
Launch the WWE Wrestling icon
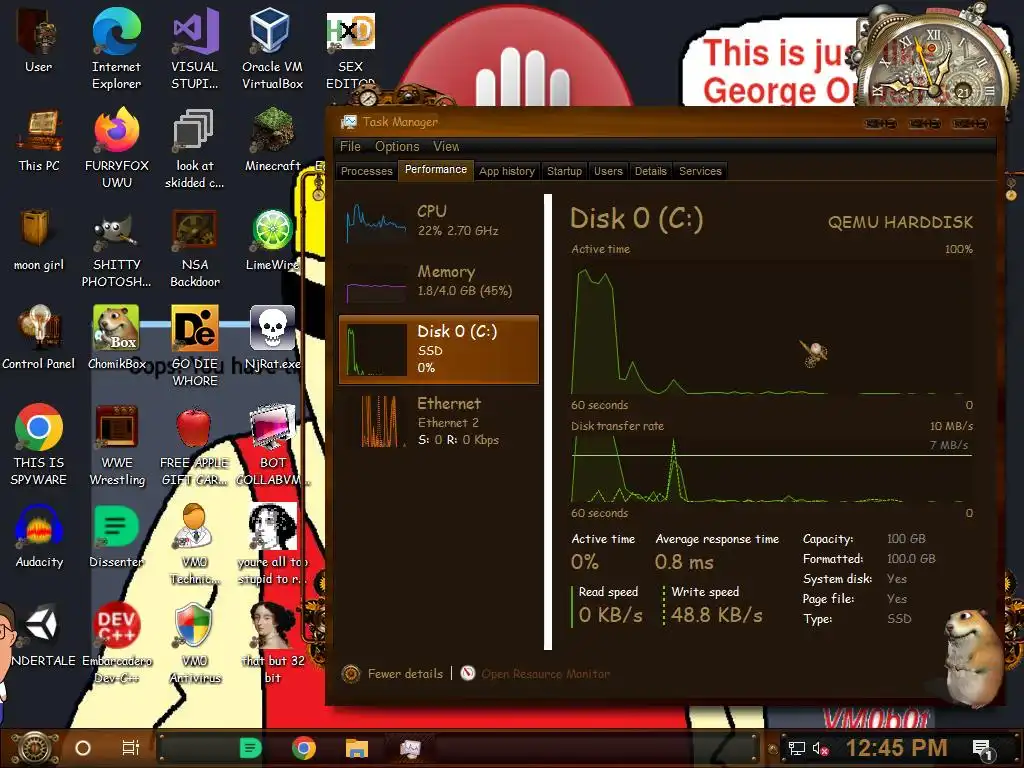[117, 445]
